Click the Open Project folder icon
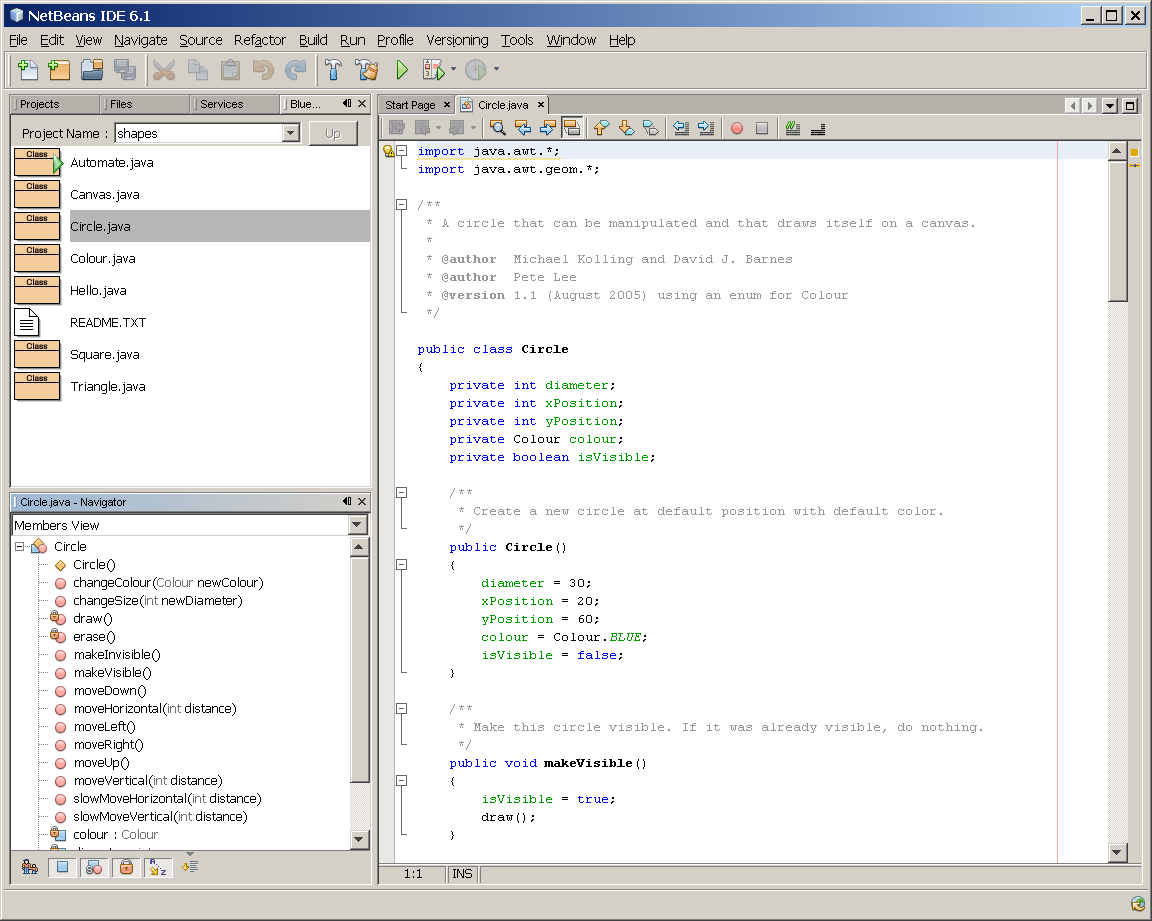Screen dimensions: 1152x921 point(92,70)
